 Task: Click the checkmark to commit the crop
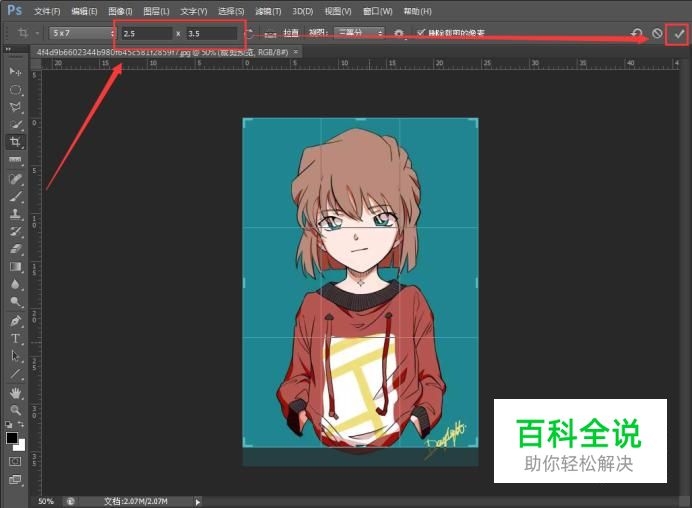point(679,33)
